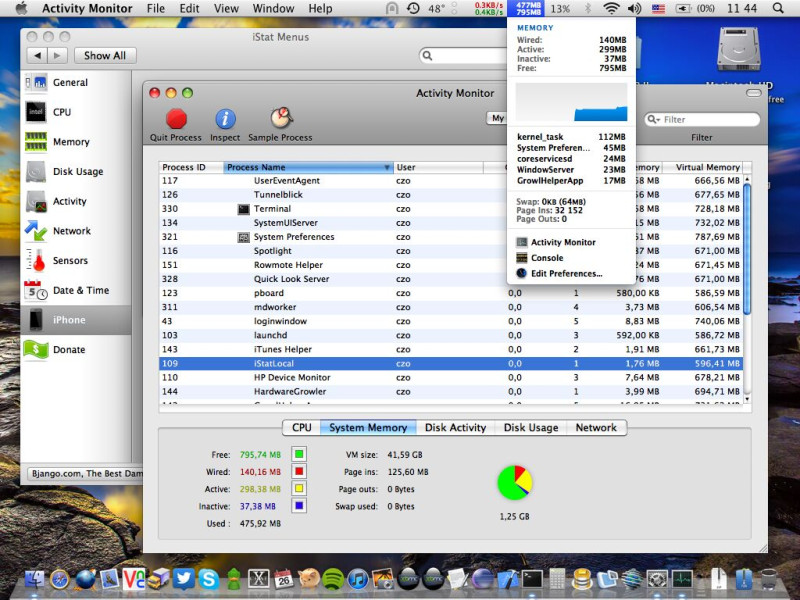Choose Edit Preferences in the iStat memory dropdown

(x=559, y=273)
